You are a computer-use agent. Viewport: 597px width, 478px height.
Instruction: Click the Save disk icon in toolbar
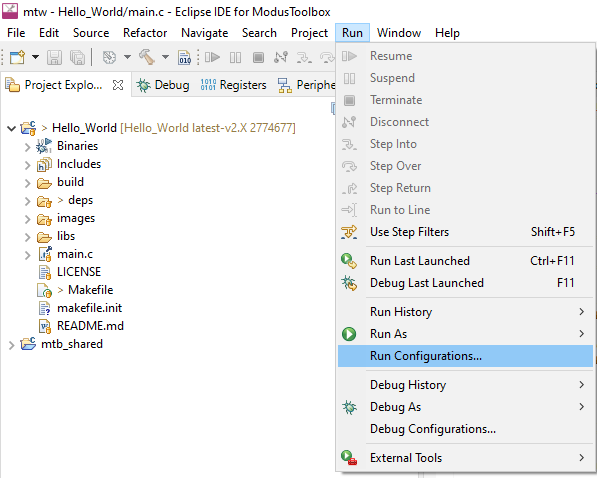point(54,58)
